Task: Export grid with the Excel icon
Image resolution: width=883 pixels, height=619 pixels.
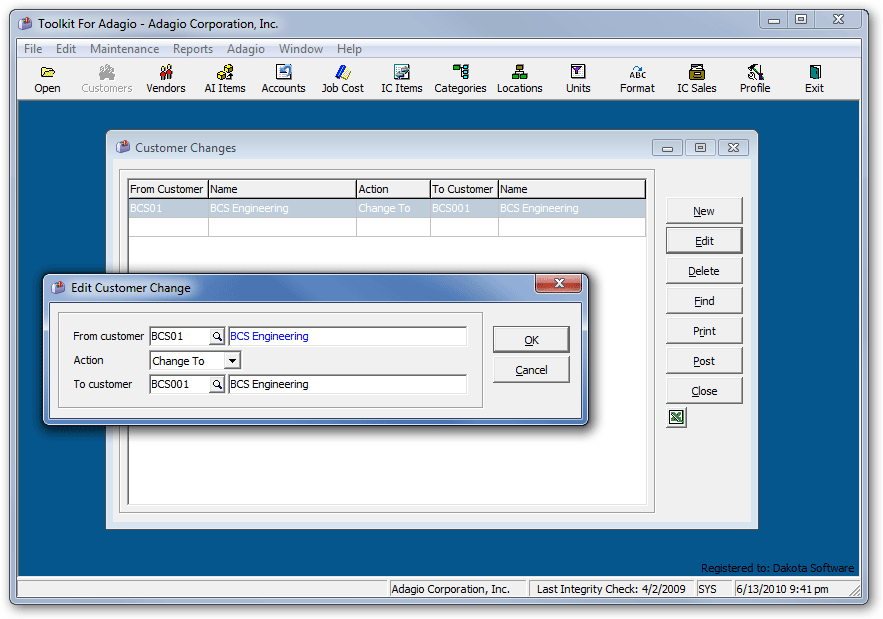Action: [676, 417]
